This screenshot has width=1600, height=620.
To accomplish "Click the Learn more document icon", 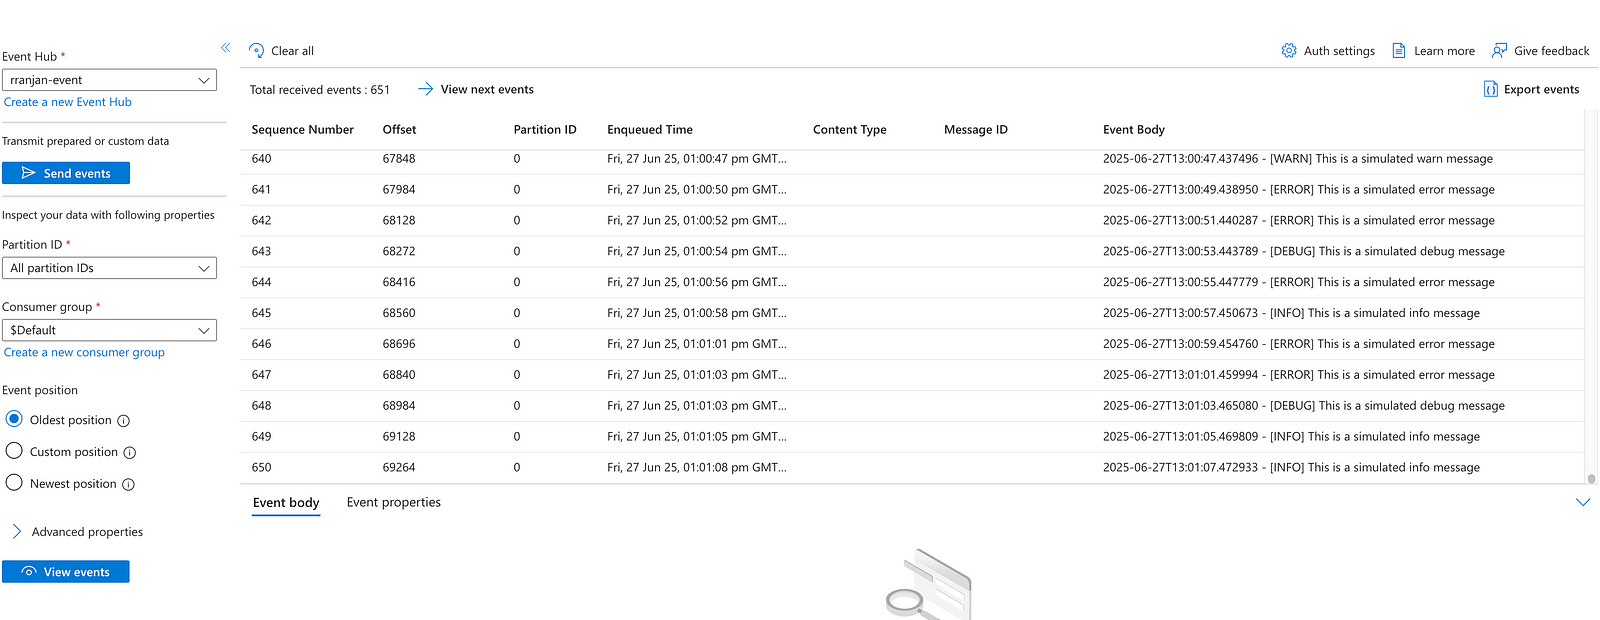I will point(1399,51).
